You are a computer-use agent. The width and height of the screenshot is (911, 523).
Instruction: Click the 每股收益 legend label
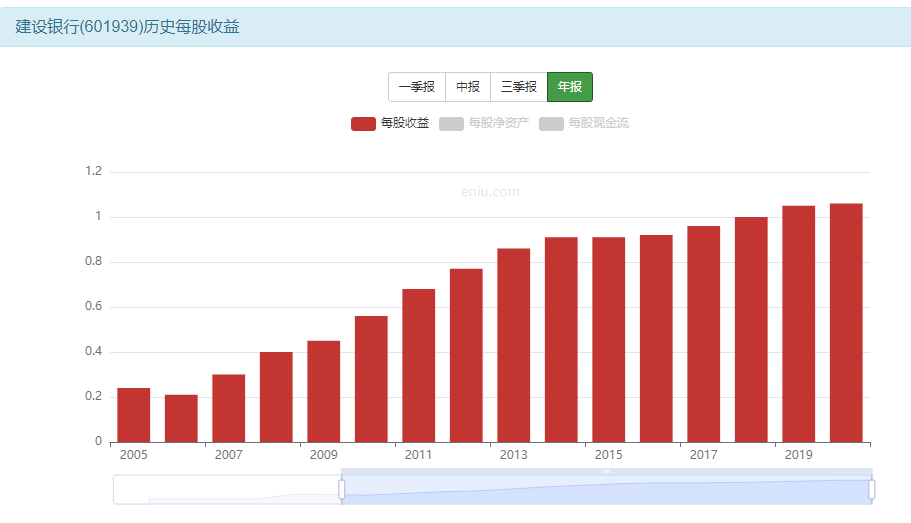(x=405, y=123)
